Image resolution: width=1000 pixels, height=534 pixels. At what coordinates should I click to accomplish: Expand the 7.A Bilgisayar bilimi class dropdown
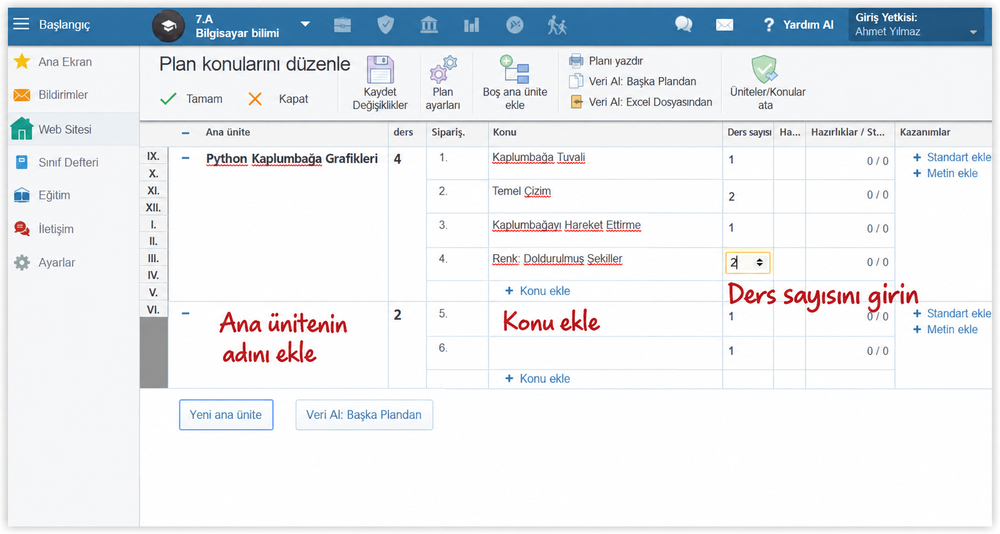pos(305,24)
